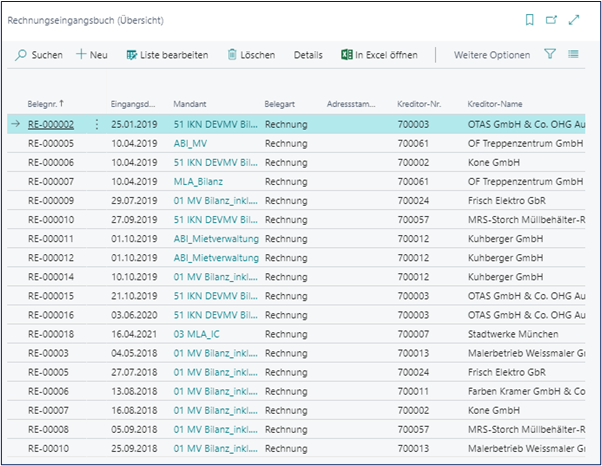Viewport: 602px width, 466px height.
Task: Open the list in Excel
Action: [379, 55]
